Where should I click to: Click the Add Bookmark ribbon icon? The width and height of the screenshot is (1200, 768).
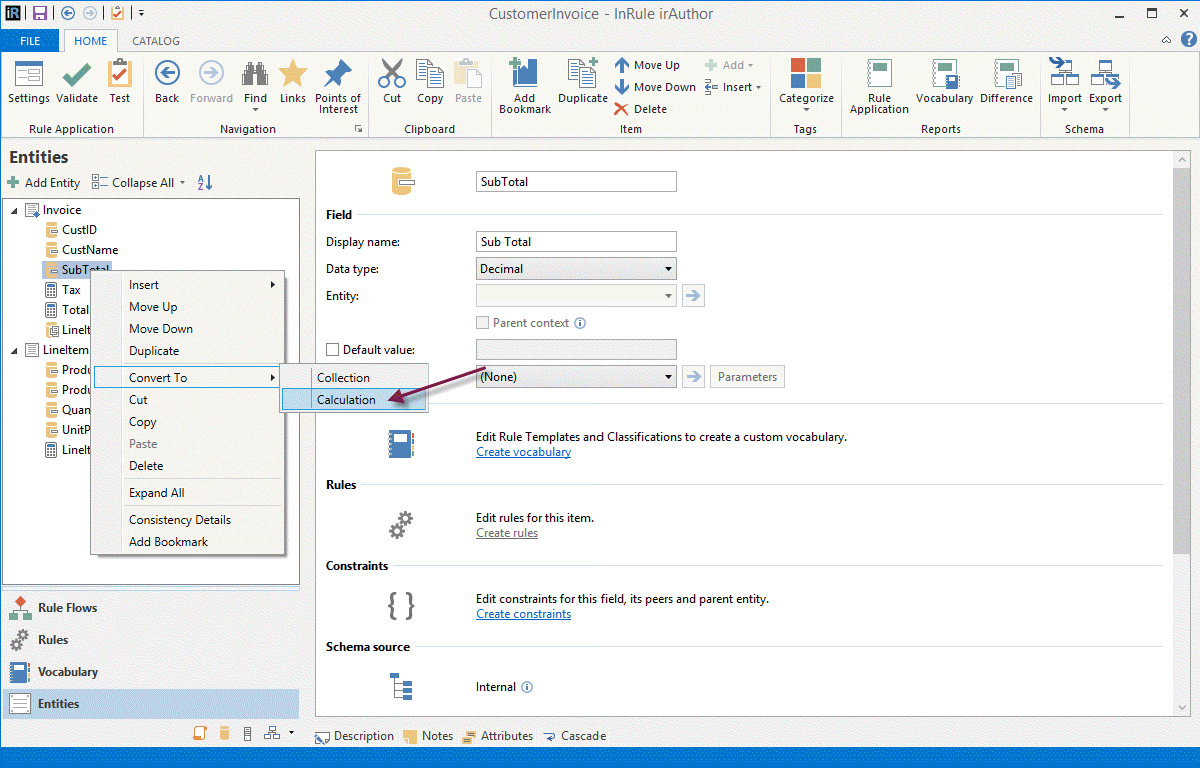click(524, 75)
